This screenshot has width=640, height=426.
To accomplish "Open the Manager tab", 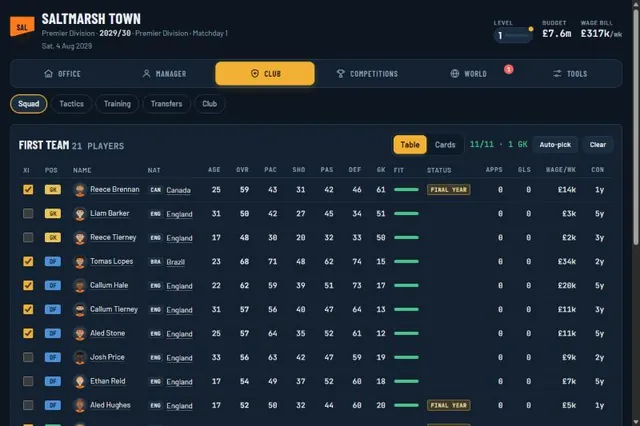I will 164,74.
